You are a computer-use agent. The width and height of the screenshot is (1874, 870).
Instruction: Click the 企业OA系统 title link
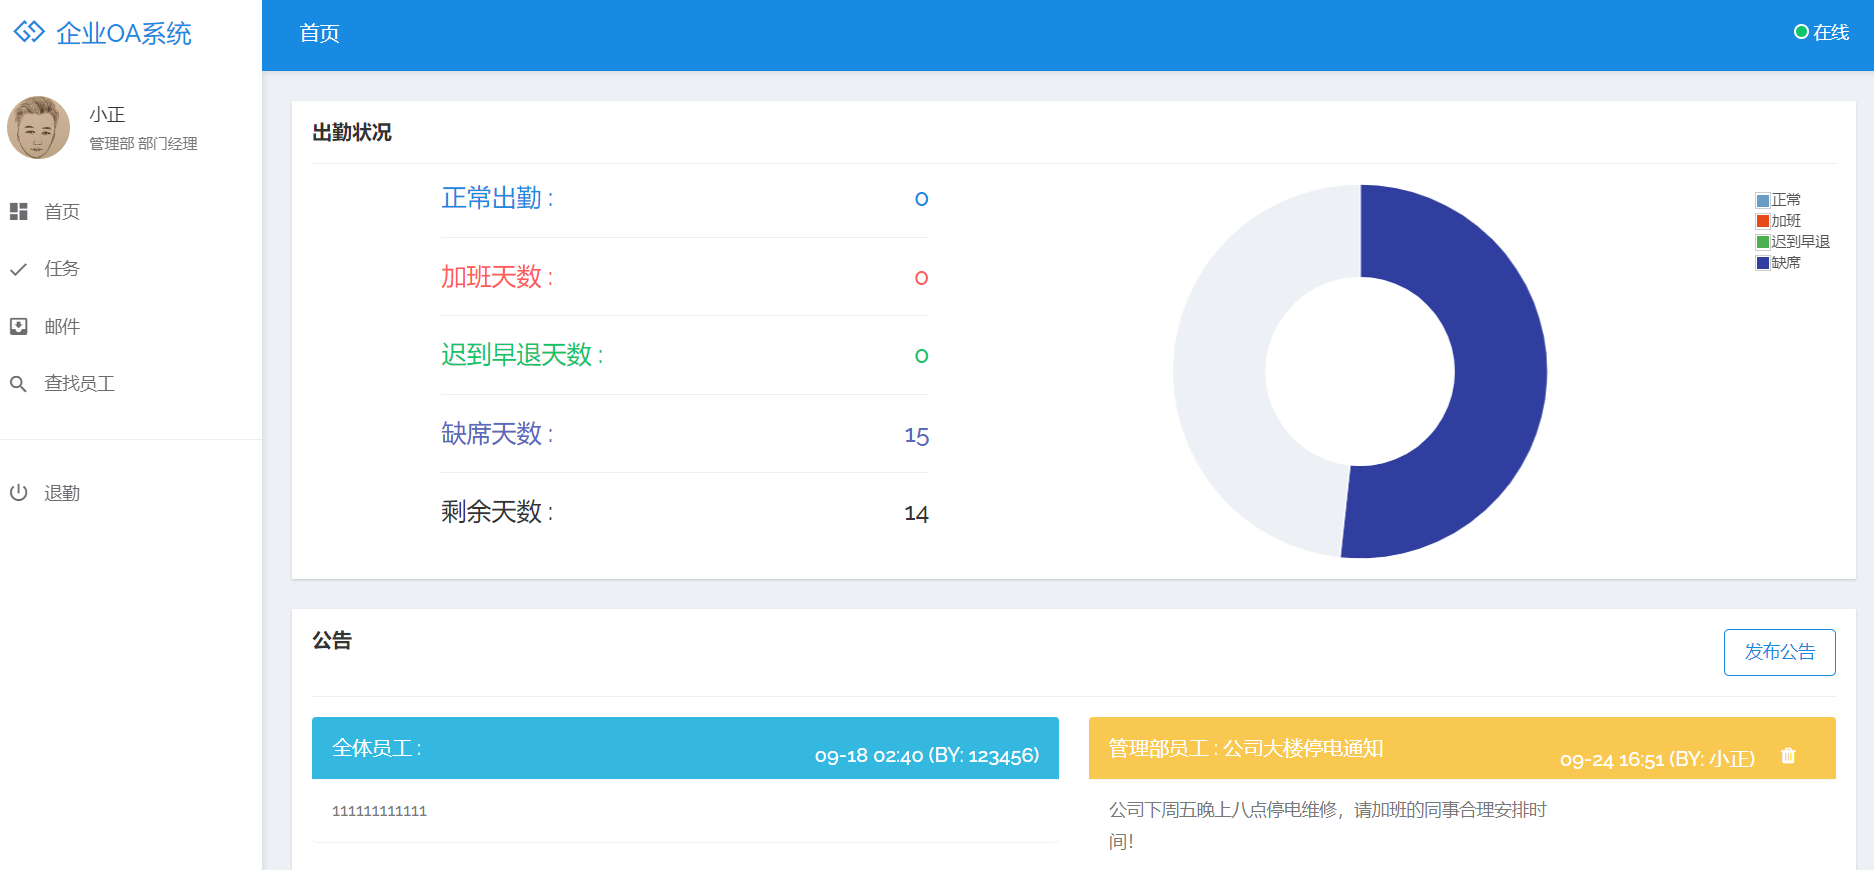(124, 33)
